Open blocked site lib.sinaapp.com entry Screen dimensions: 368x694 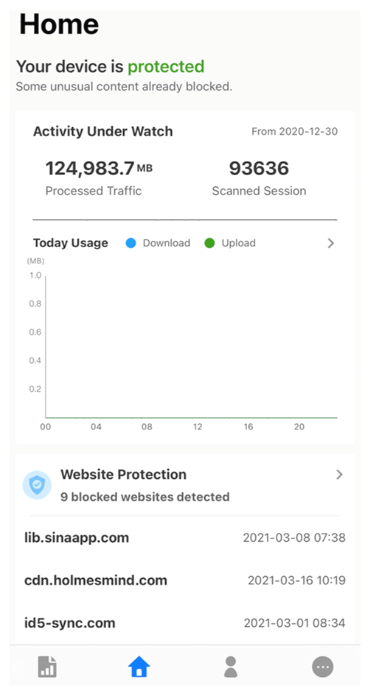(185, 538)
